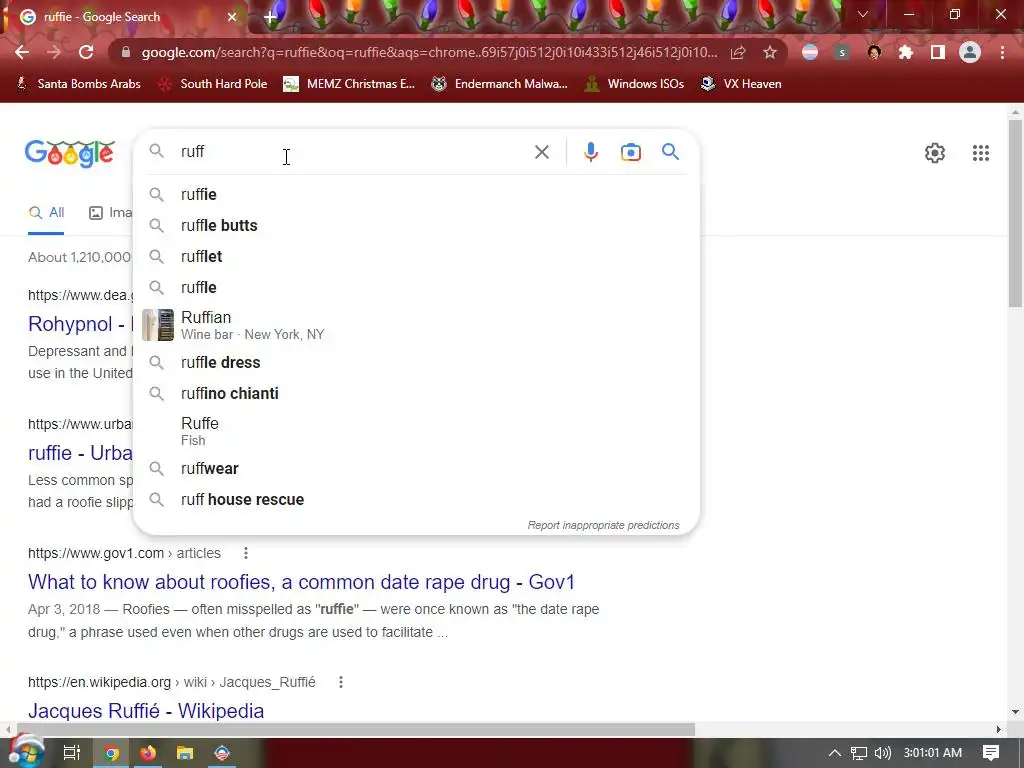Viewport: 1024px width, 768px height.
Task: Open the tab search dropdown arrow
Action: click(862, 14)
